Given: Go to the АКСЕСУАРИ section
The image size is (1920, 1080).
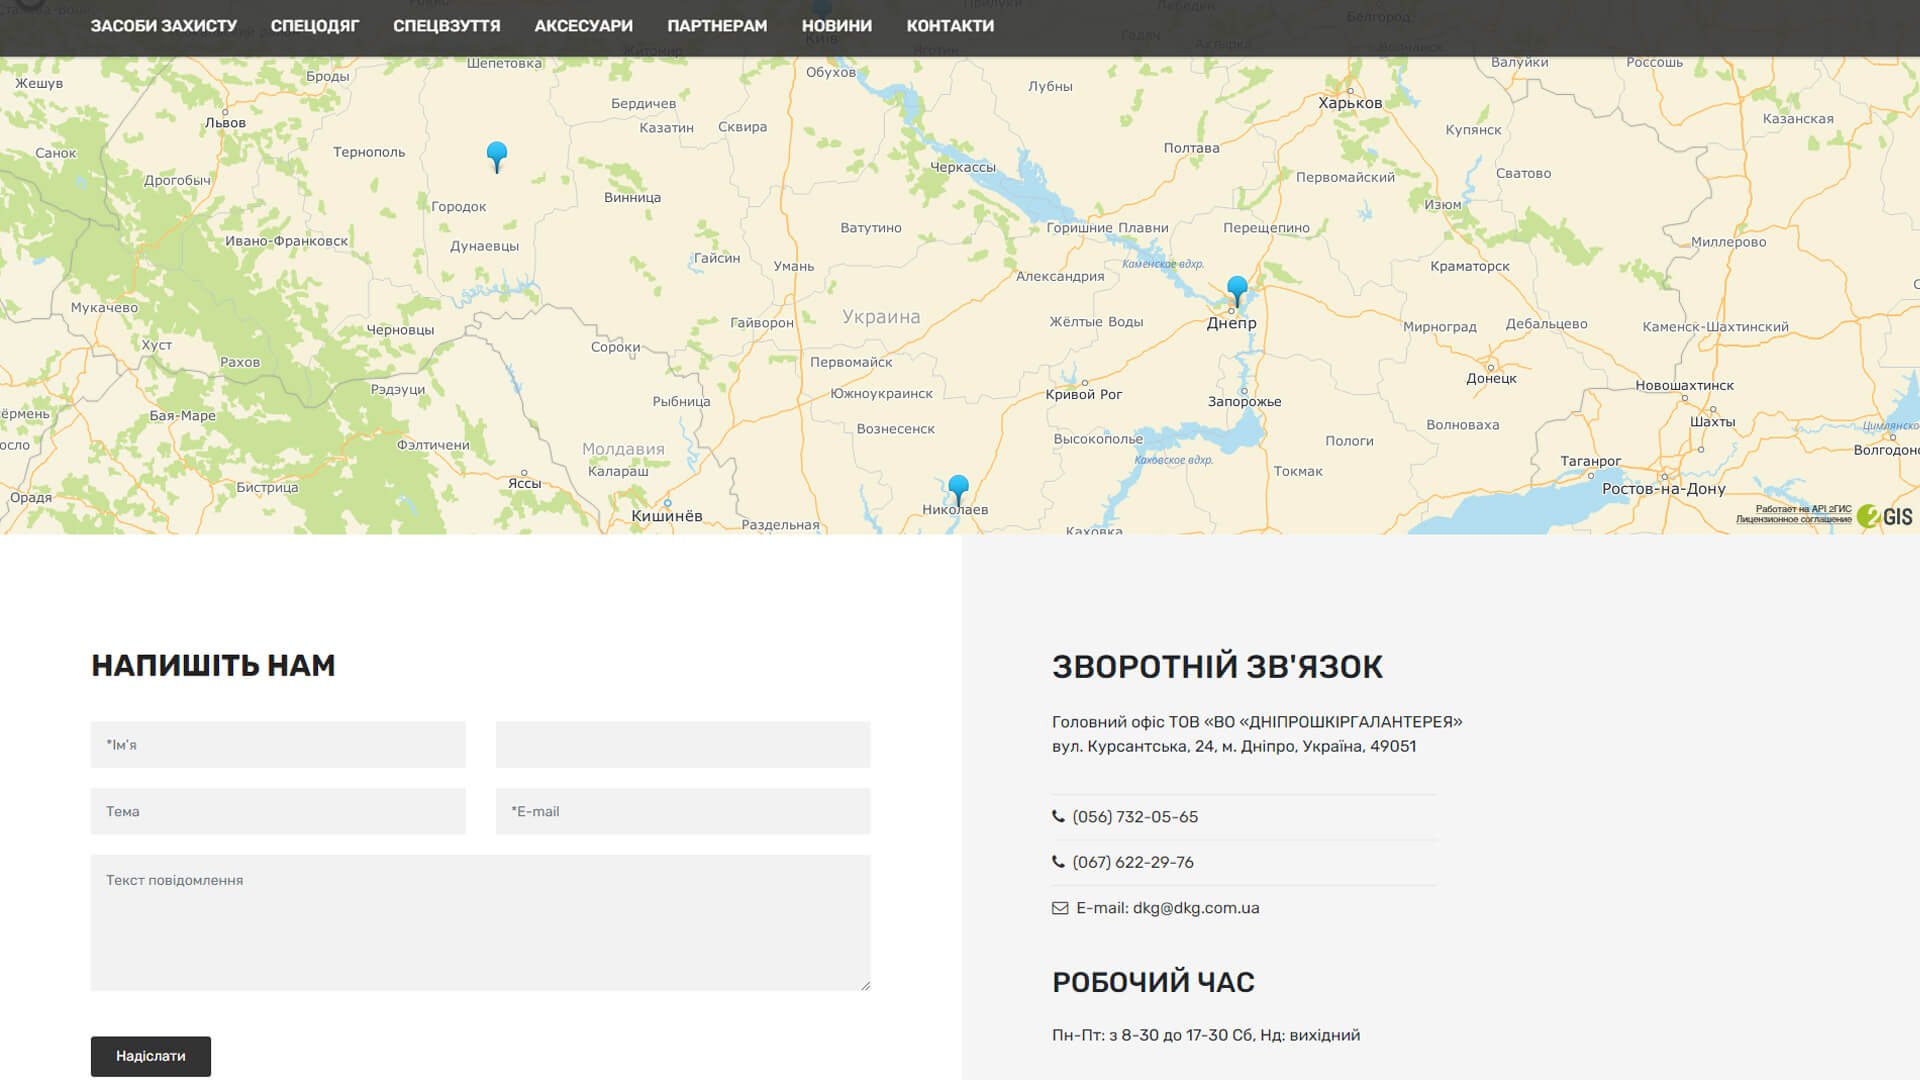Looking at the screenshot, I should pos(584,26).
